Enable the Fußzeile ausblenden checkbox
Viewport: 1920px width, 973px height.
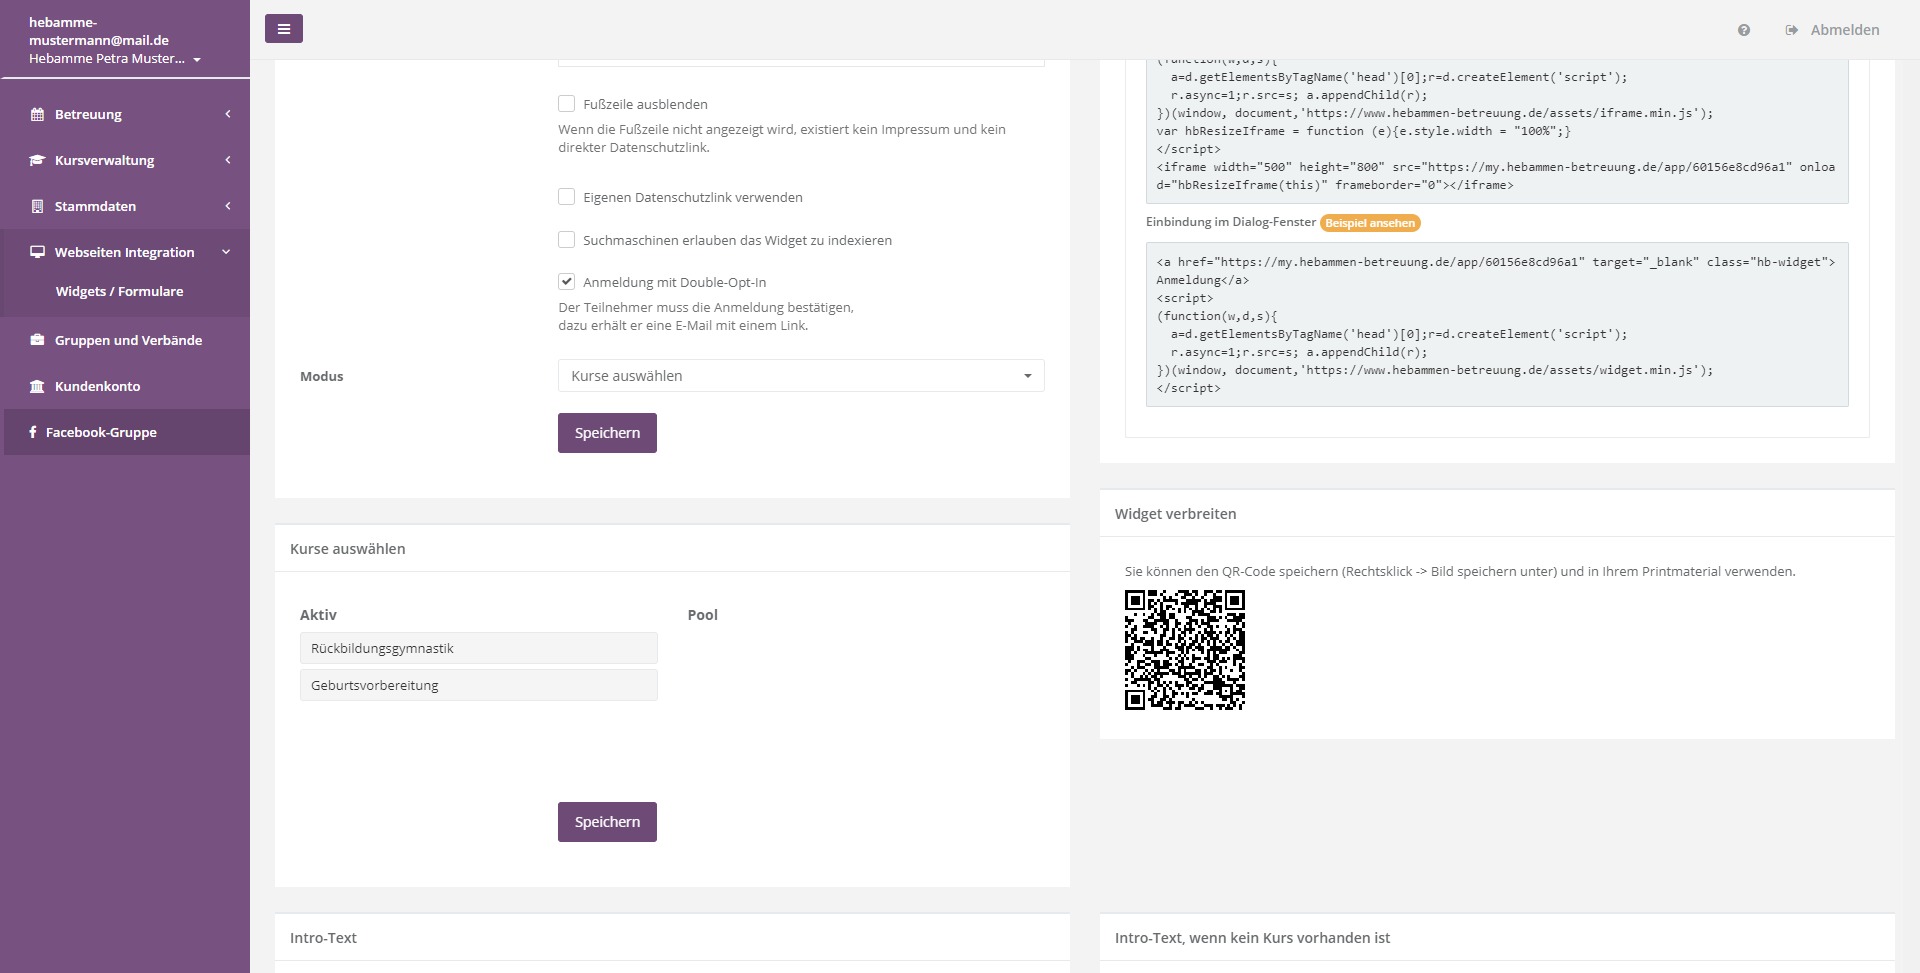(x=566, y=104)
